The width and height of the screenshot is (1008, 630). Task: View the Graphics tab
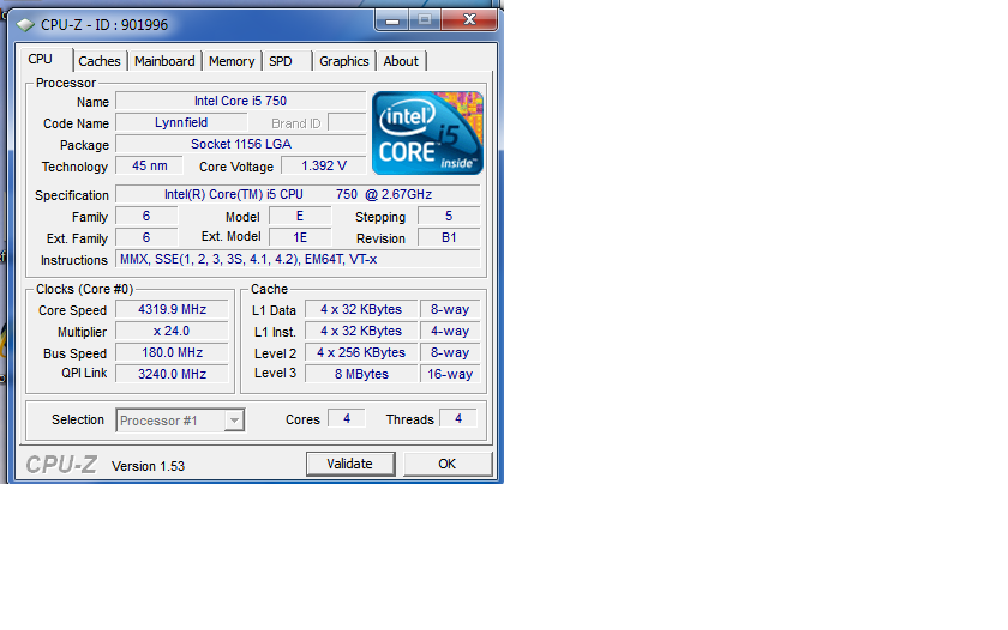pyautogui.click(x=344, y=61)
